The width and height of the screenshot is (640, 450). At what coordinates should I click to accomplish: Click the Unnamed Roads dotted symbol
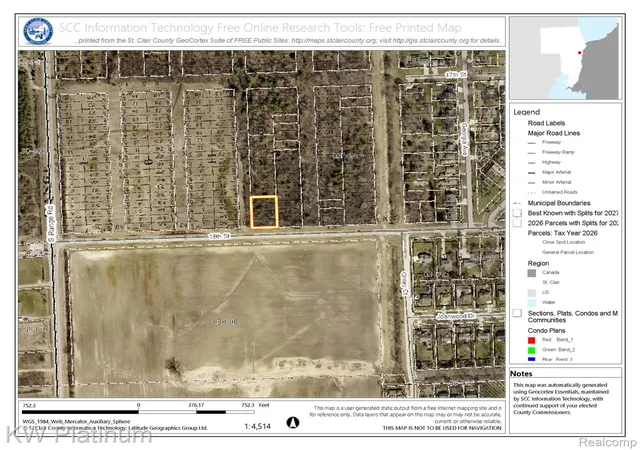(531, 192)
